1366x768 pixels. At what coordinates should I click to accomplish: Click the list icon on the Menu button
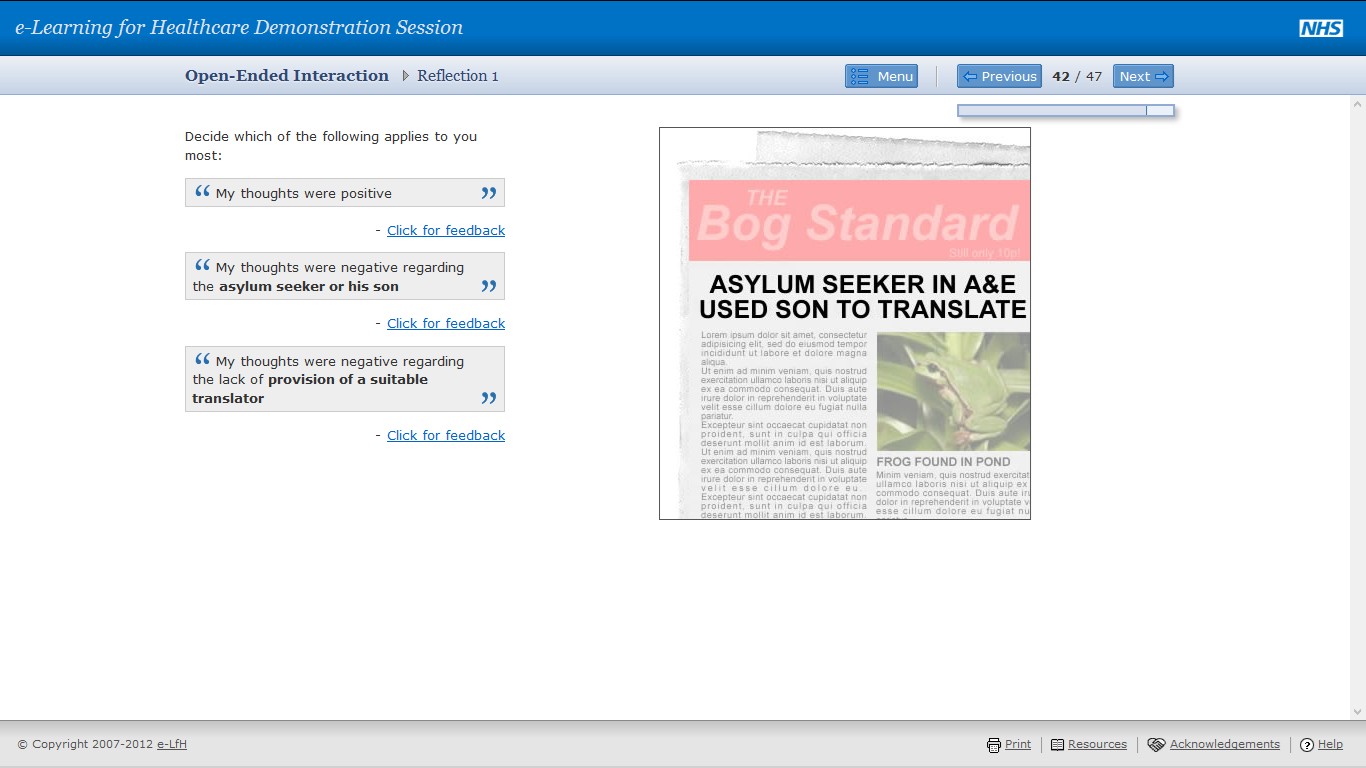(862, 76)
